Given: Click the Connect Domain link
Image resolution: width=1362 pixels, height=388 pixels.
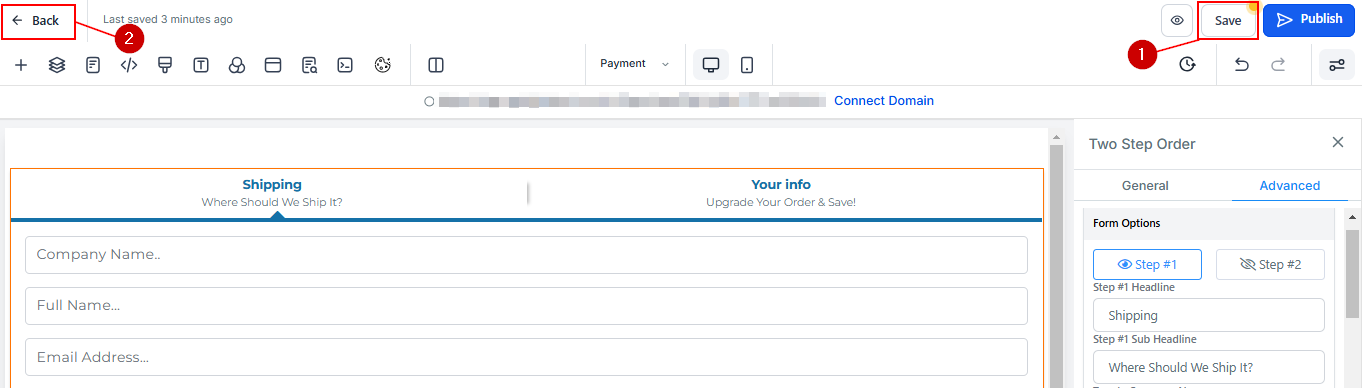Looking at the screenshot, I should point(884,100).
